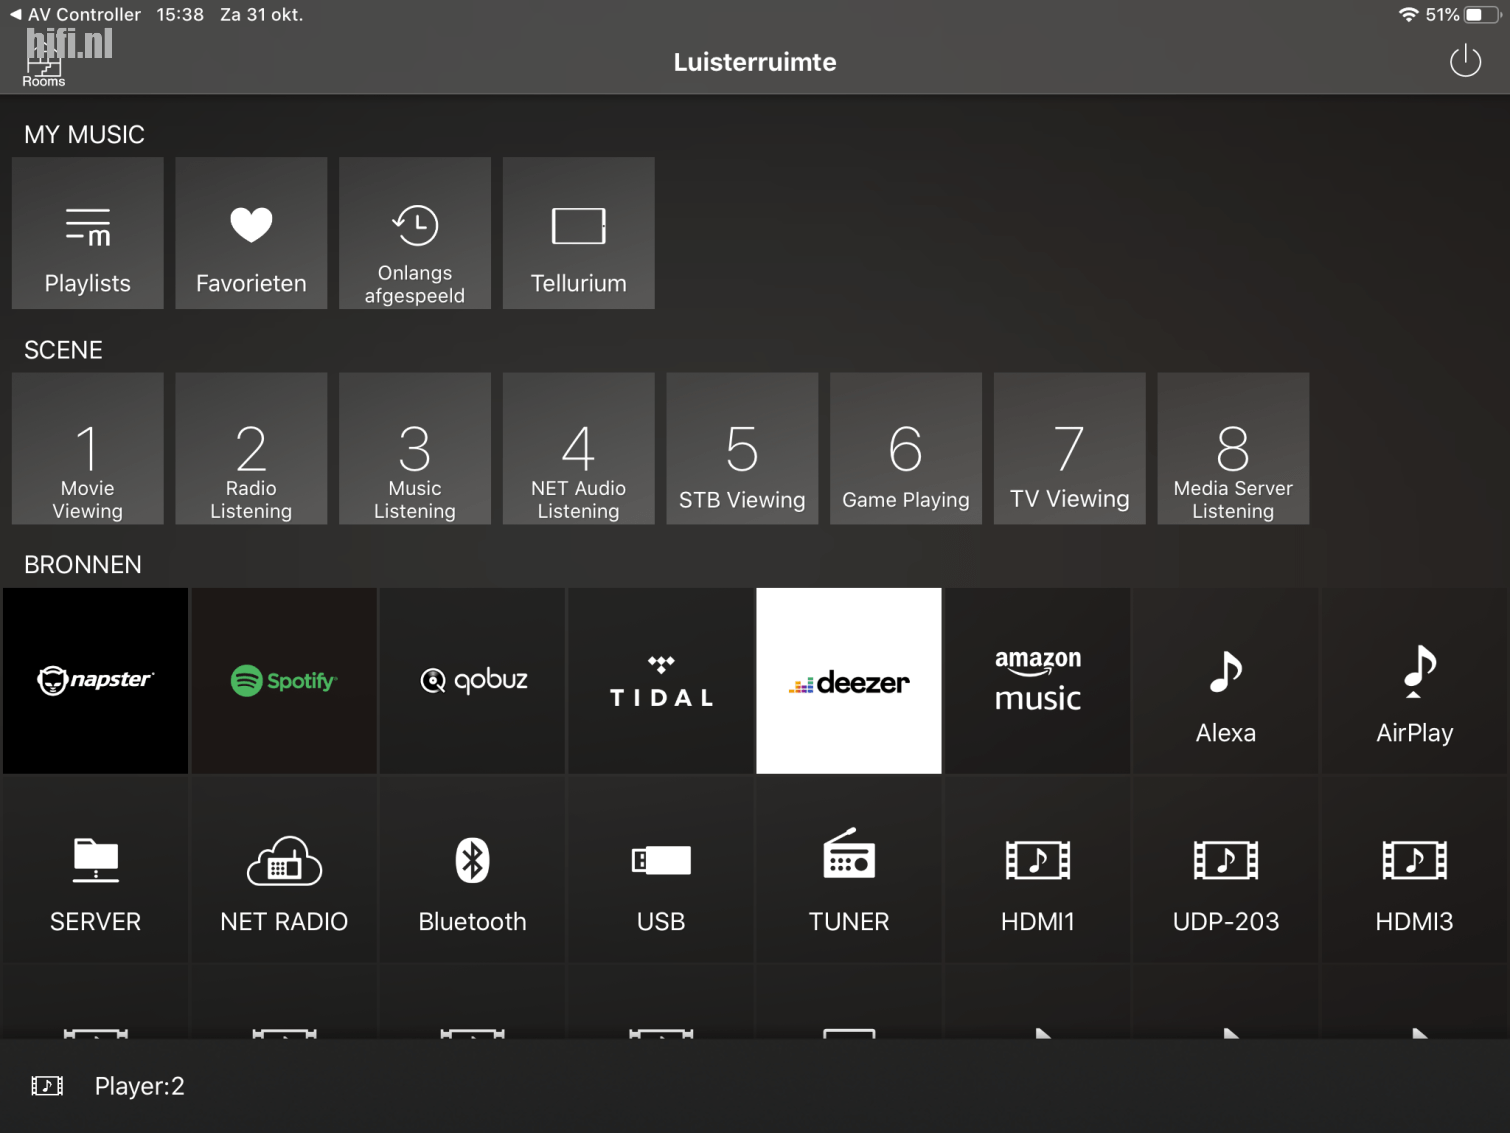Select the HDMI1 input source
The width and height of the screenshot is (1510, 1133).
coord(1038,870)
